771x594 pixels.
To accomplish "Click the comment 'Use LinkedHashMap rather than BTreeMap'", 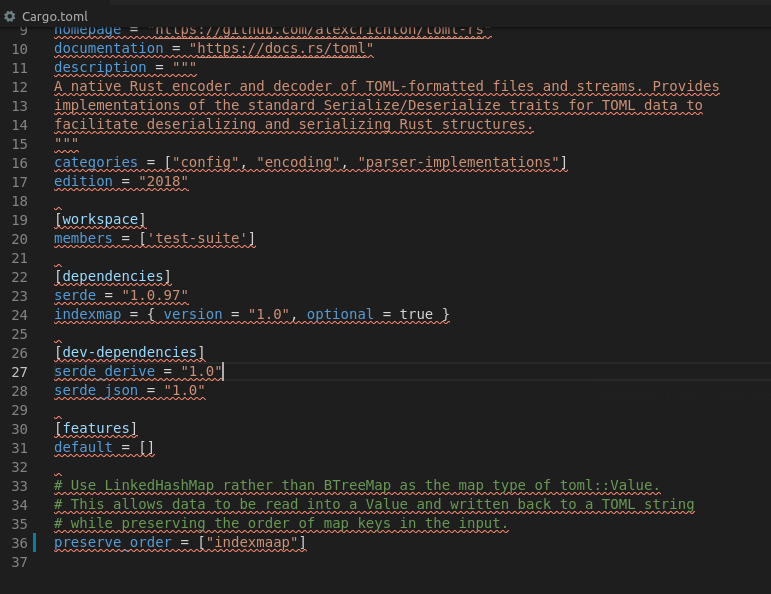I will tap(231, 485).
